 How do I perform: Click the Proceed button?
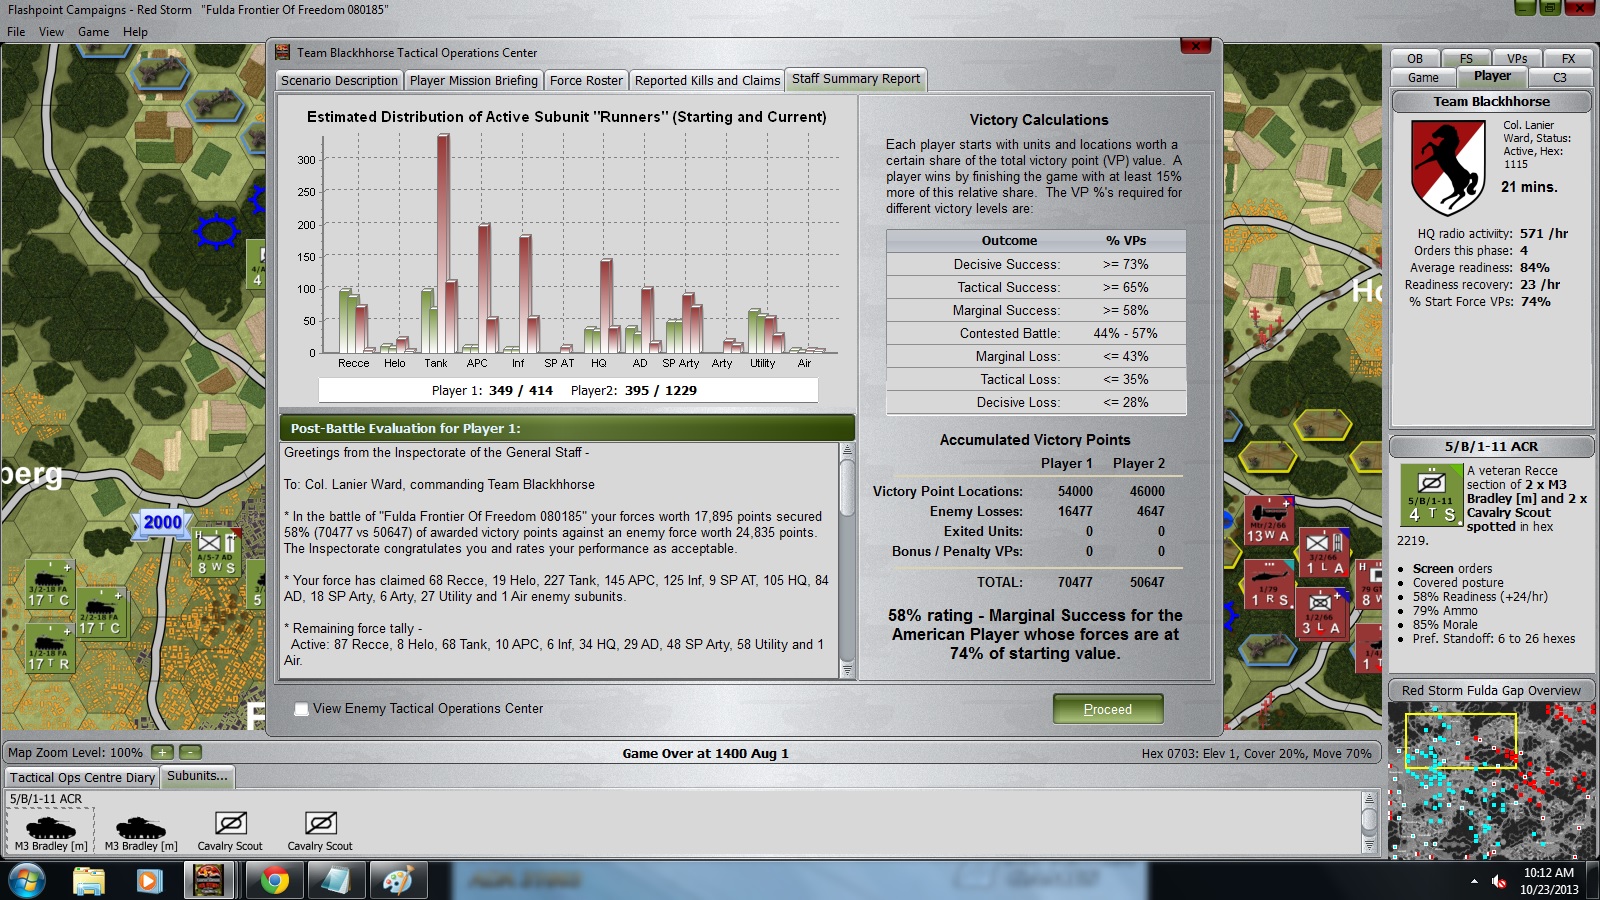click(x=1108, y=709)
